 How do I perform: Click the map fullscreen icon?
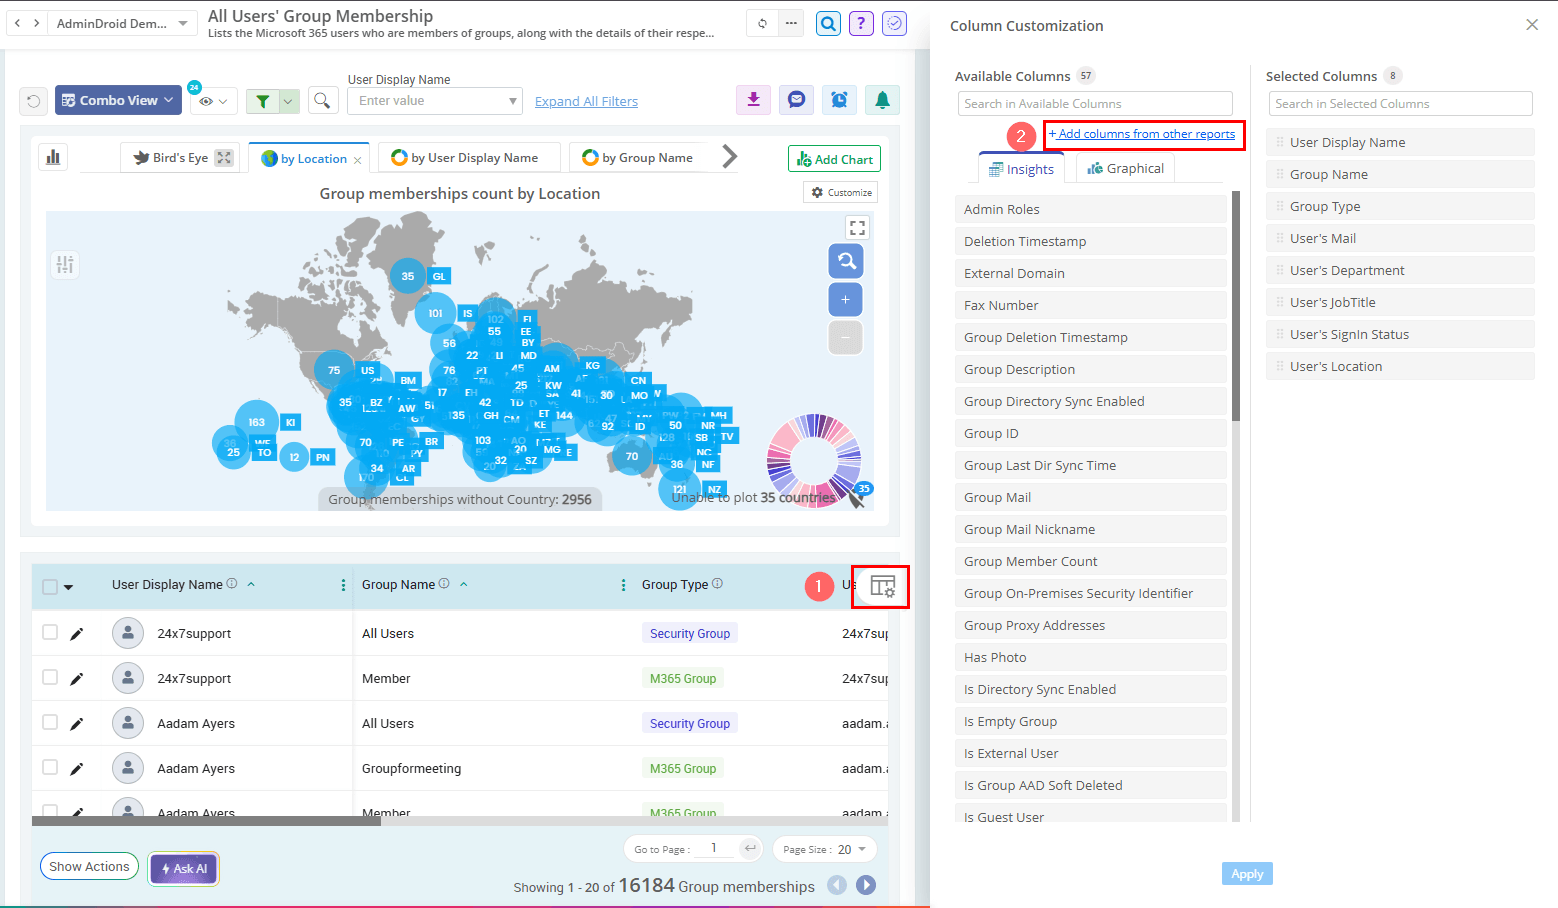[x=857, y=228]
